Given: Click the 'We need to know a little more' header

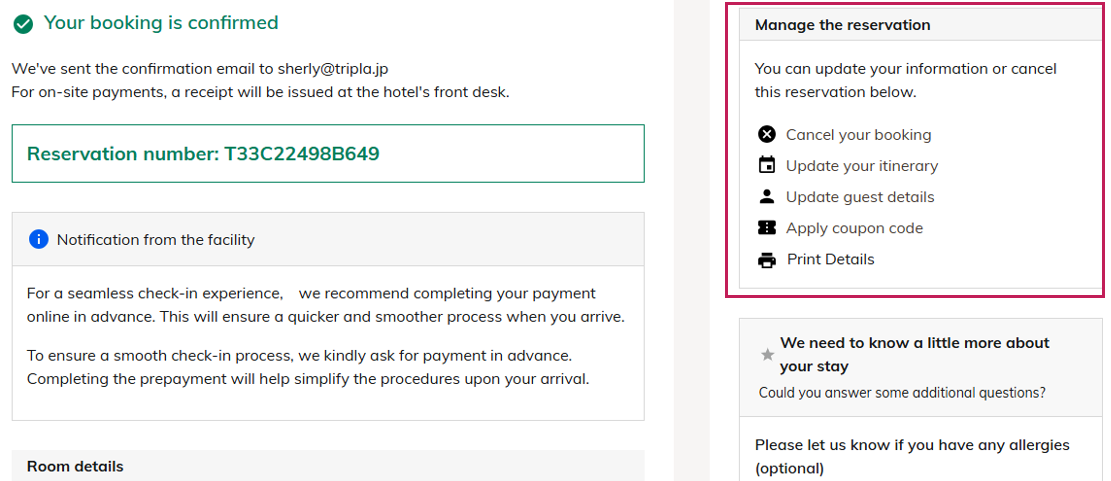Looking at the screenshot, I should pyautogui.click(x=914, y=354).
